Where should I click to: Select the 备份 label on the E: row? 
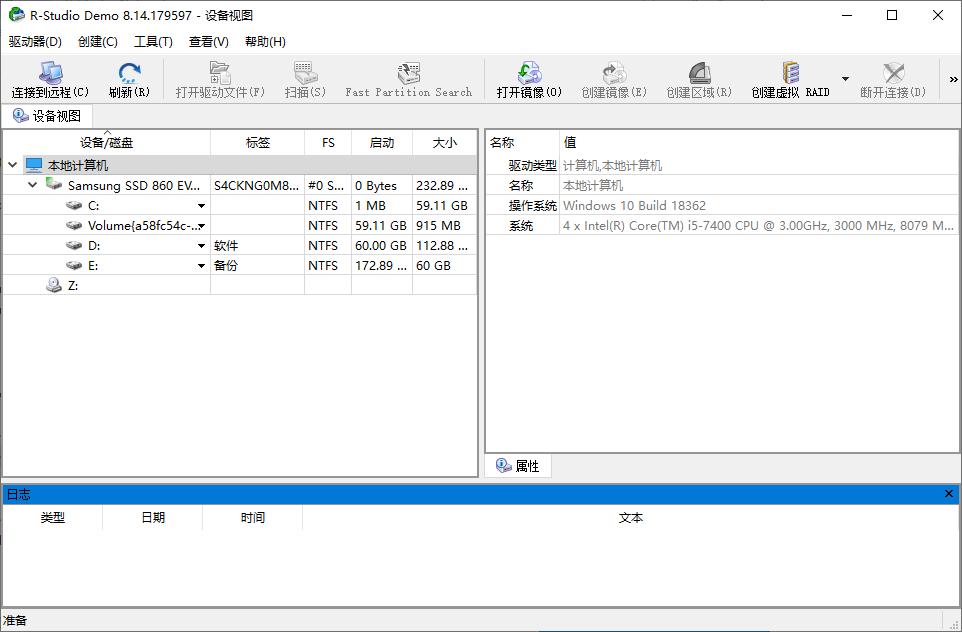[x=226, y=266]
